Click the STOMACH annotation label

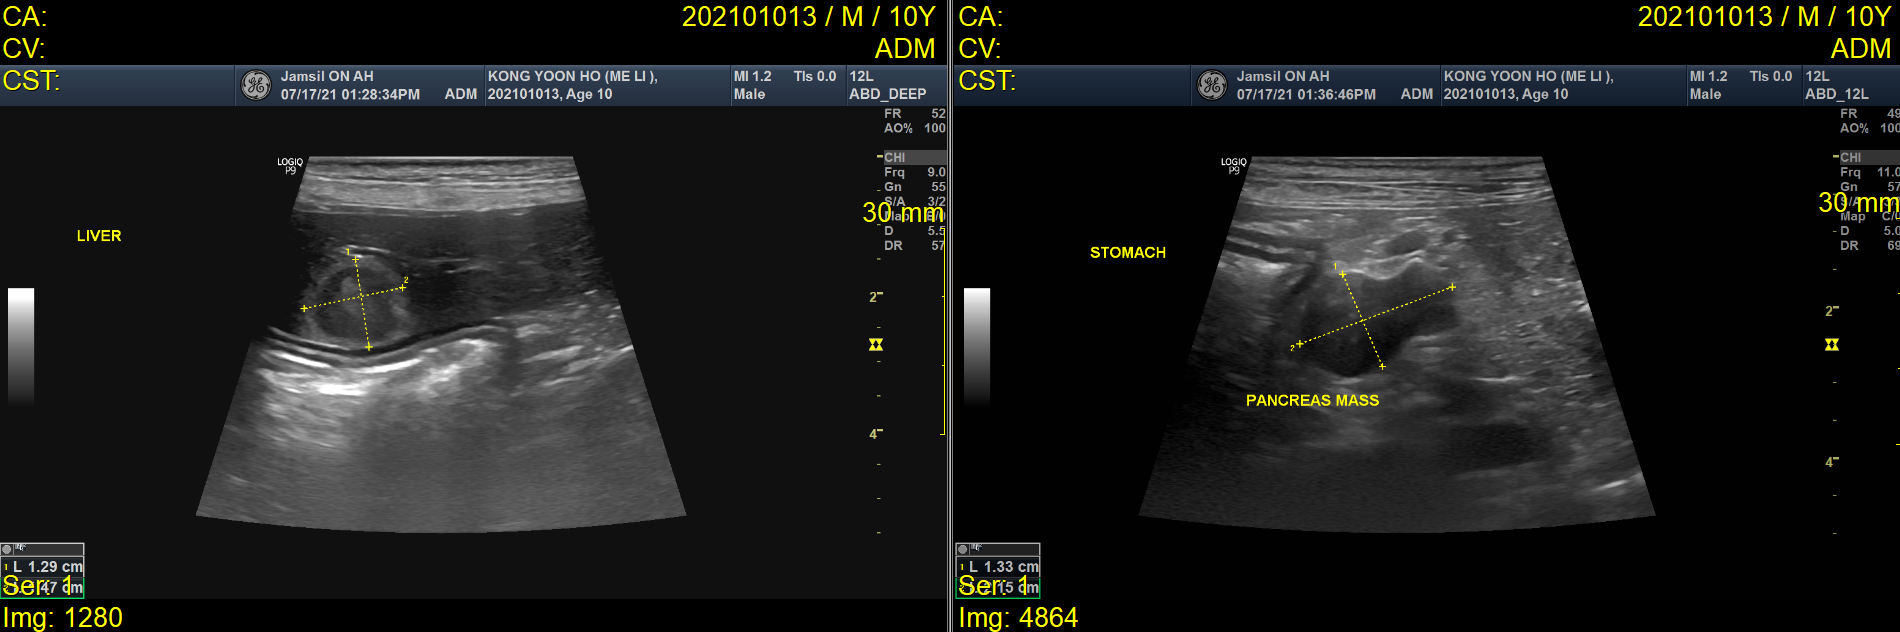point(1127,253)
